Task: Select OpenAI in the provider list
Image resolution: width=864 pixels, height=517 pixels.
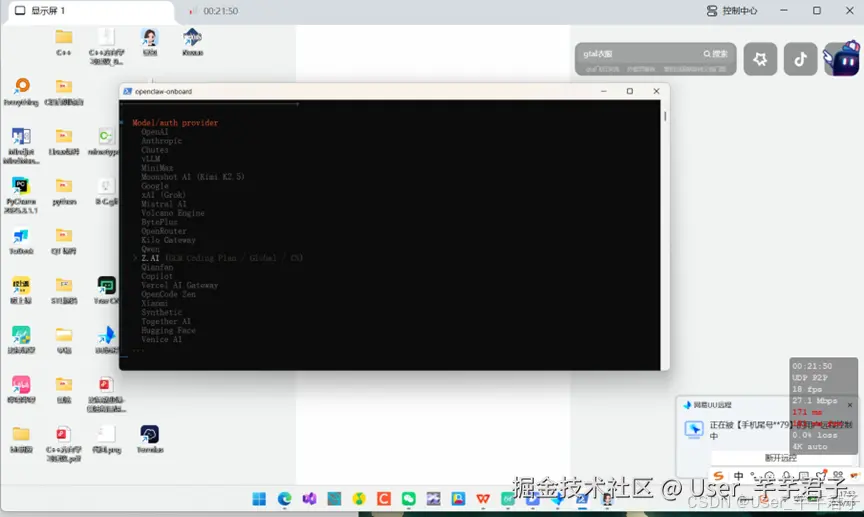Action: [154, 132]
